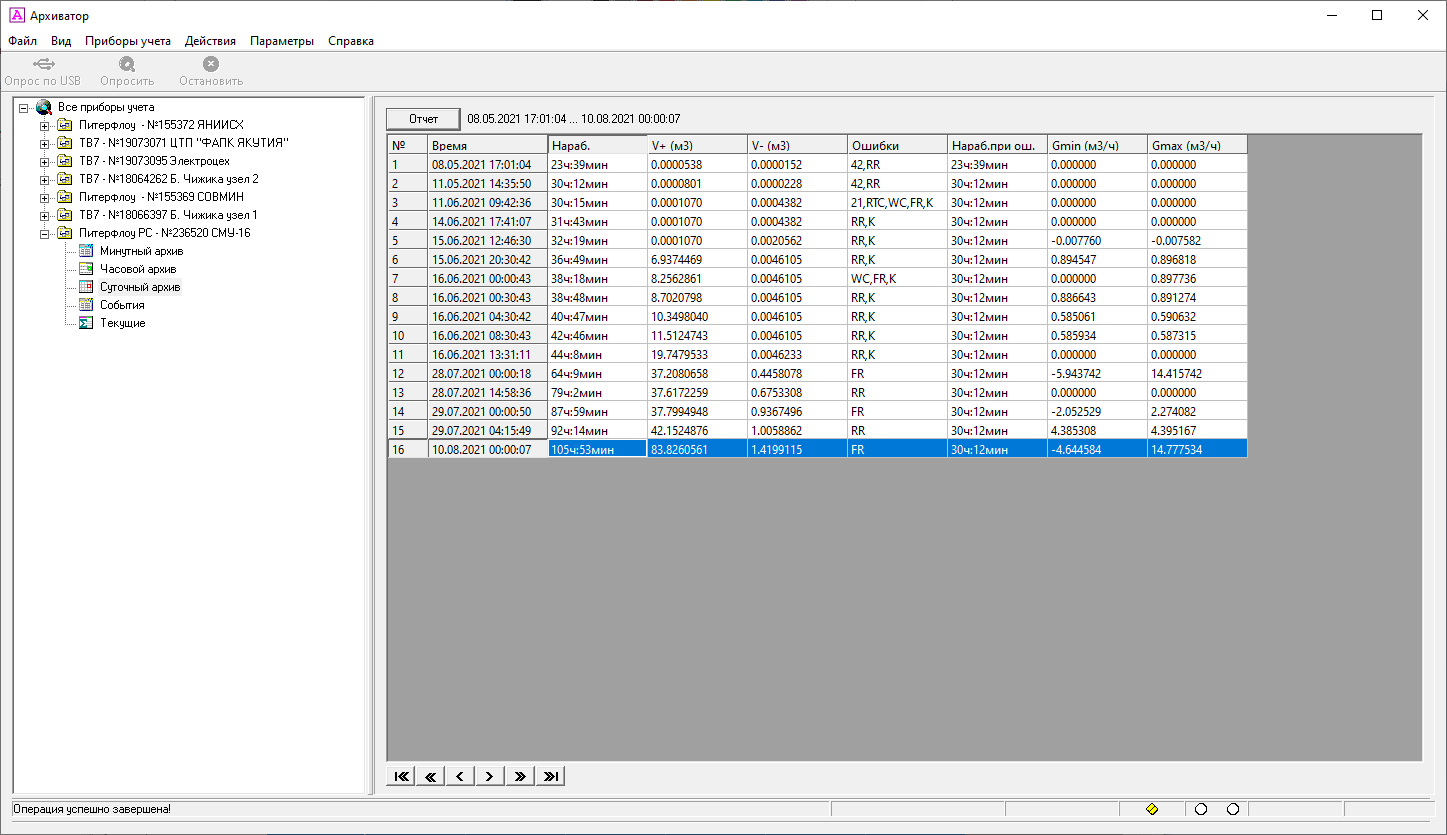Open the Действия menu

point(210,41)
